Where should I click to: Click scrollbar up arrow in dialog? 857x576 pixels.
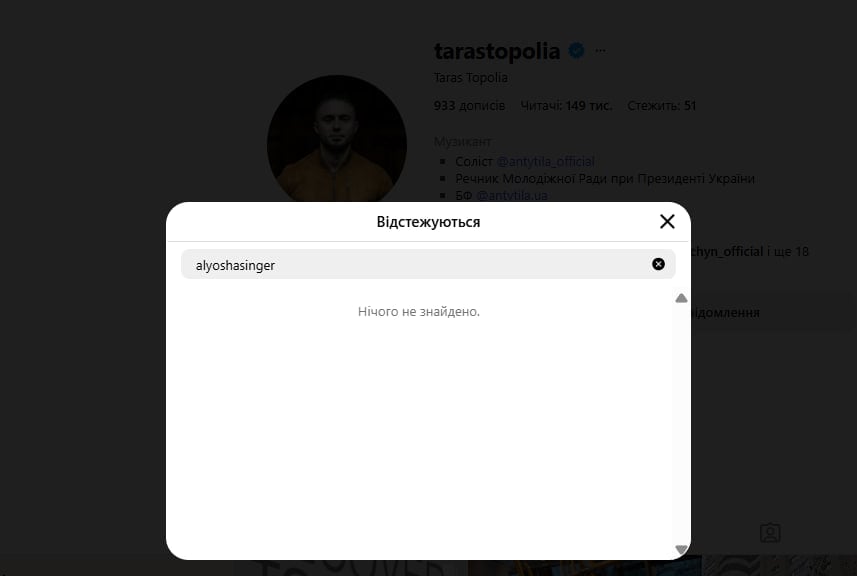click(x=681, y=298)
